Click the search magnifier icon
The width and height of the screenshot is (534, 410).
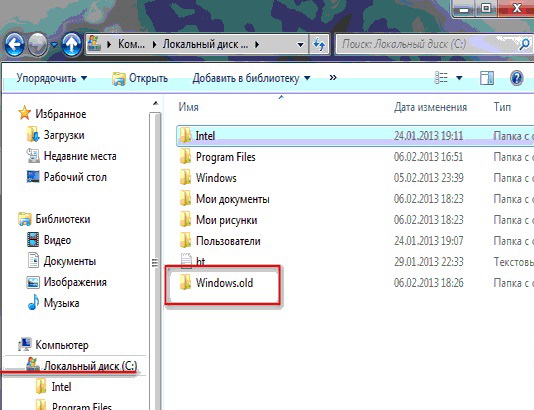click(x=525, y=44)
